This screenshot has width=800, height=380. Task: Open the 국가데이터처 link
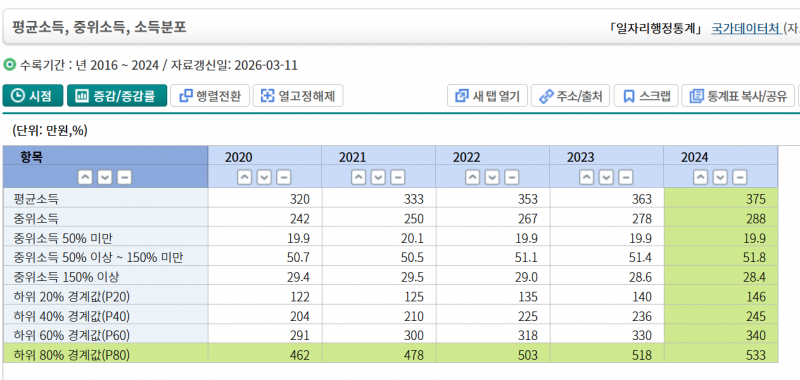pyautogui.click(x=746, y=28)
